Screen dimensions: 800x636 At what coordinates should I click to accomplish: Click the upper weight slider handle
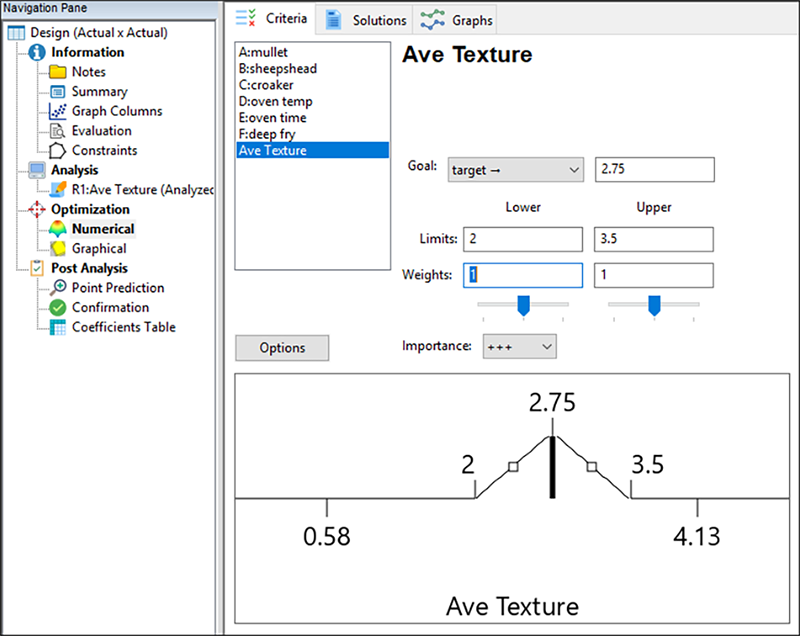coord(654,305)
